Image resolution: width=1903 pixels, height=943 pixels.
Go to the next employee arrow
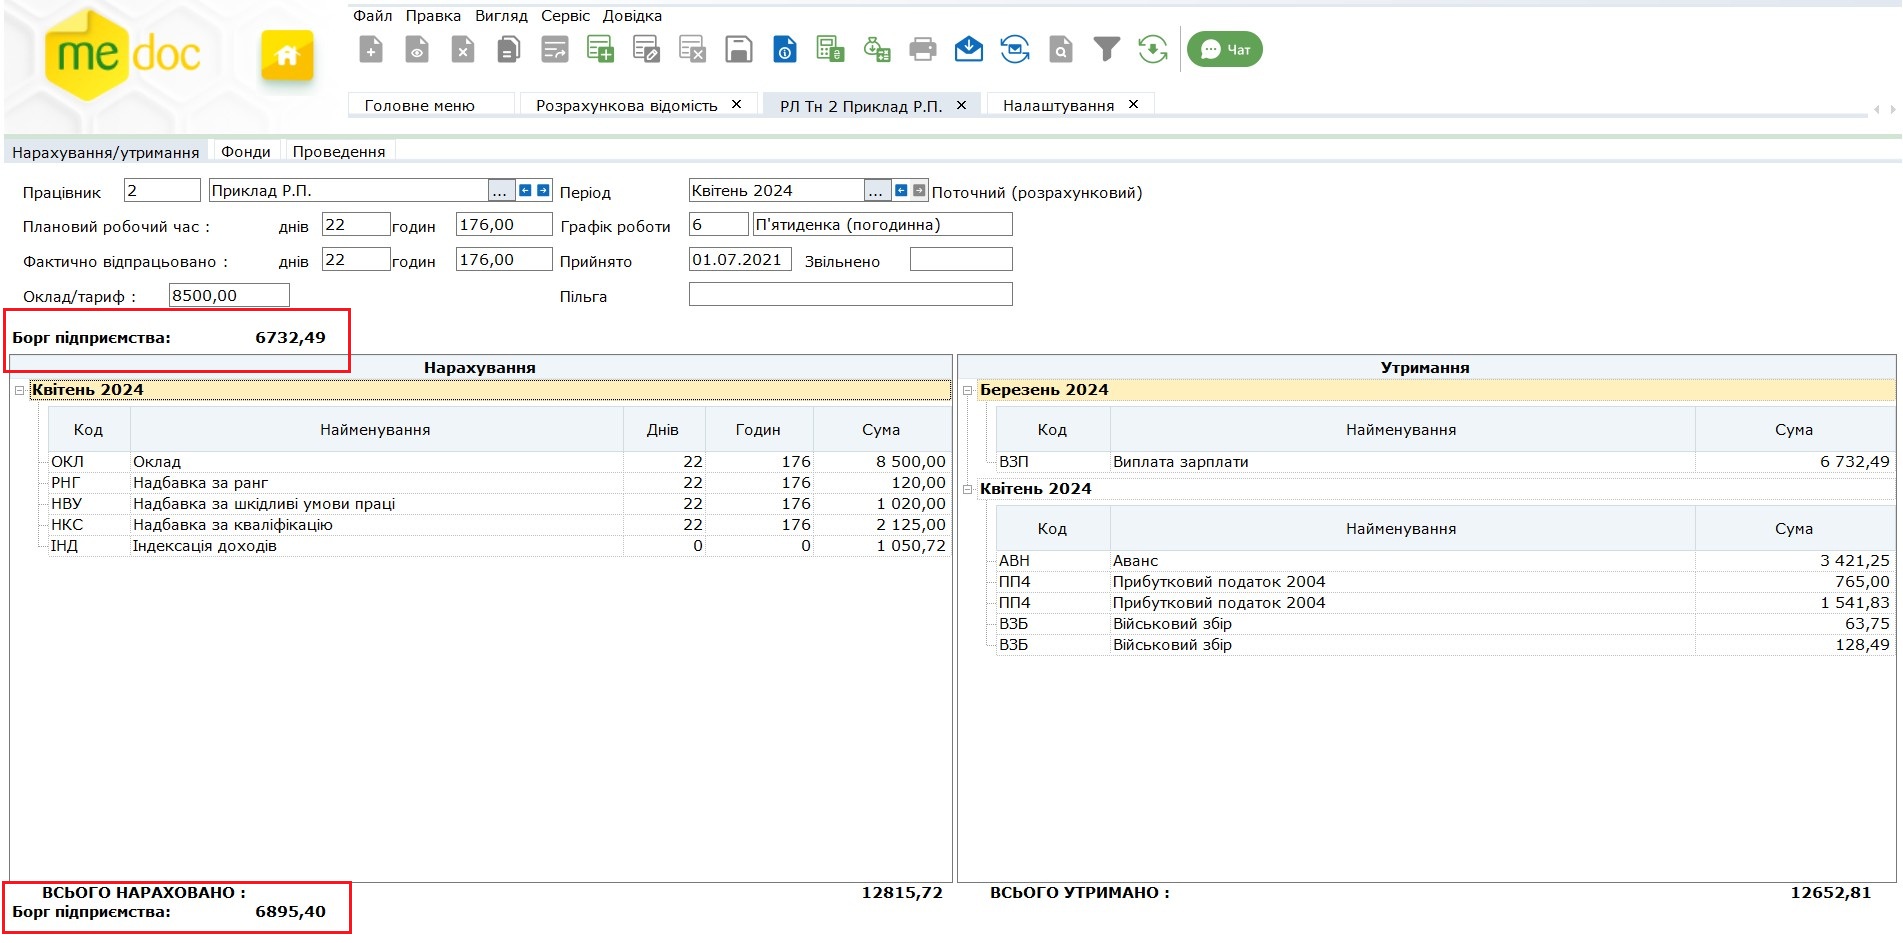point(543,190)
